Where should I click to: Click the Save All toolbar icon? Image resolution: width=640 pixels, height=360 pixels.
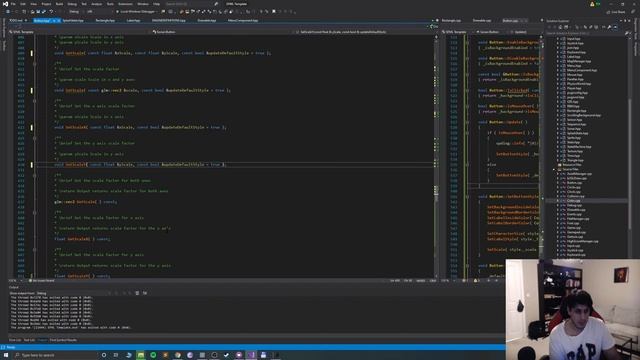pos(44,12)
